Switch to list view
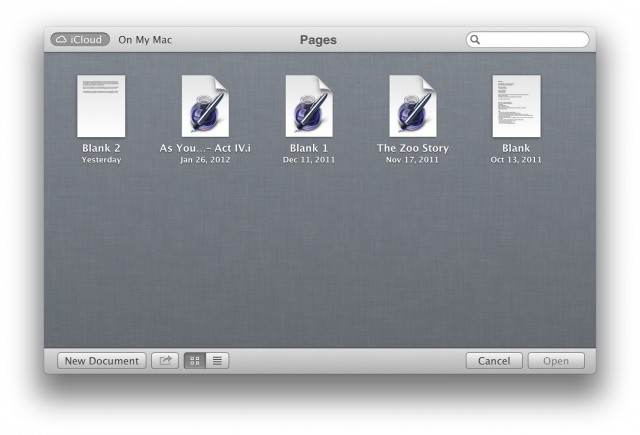The height and width of the screenshot is (435, 640). click(217, 361)
